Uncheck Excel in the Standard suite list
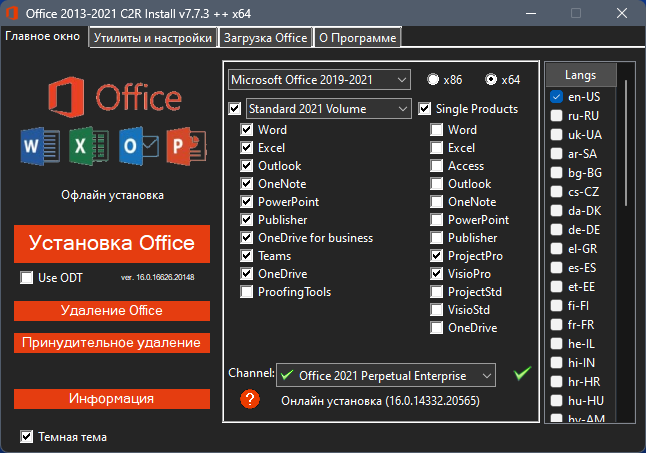646x453 pixels. [247, 148]
